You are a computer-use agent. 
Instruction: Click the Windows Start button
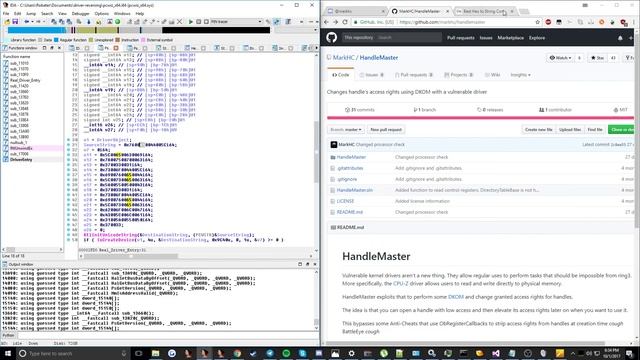point(8,353)
